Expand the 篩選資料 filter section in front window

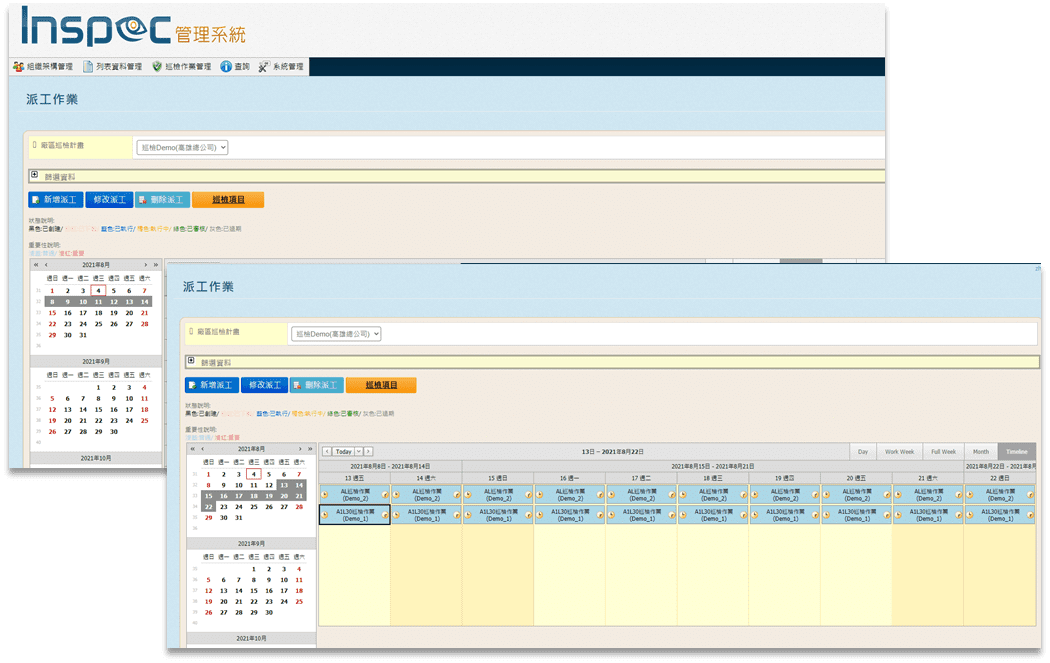(x=191, y=361)
